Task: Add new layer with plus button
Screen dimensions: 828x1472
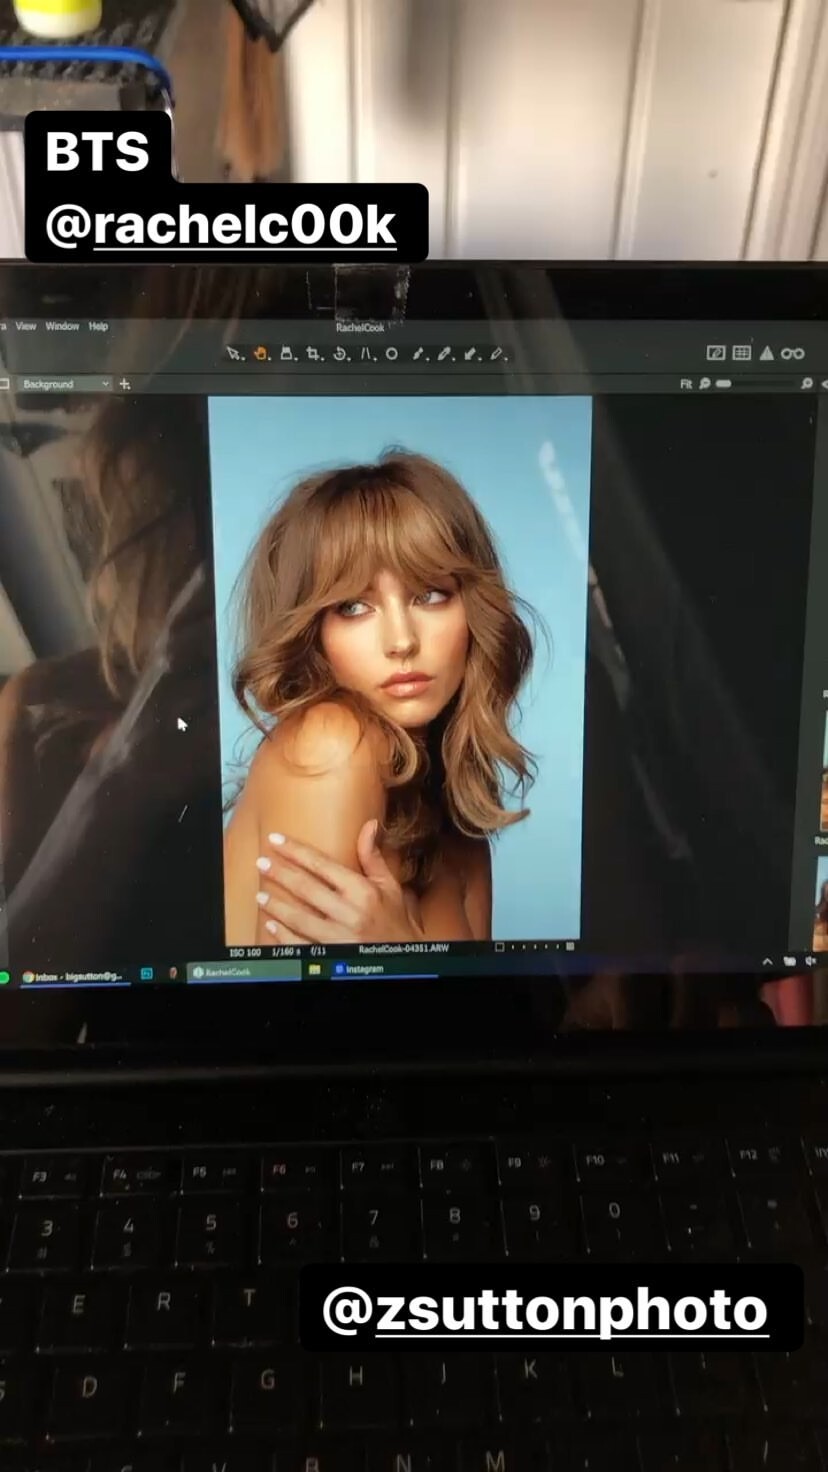Action: click(125, 384)
